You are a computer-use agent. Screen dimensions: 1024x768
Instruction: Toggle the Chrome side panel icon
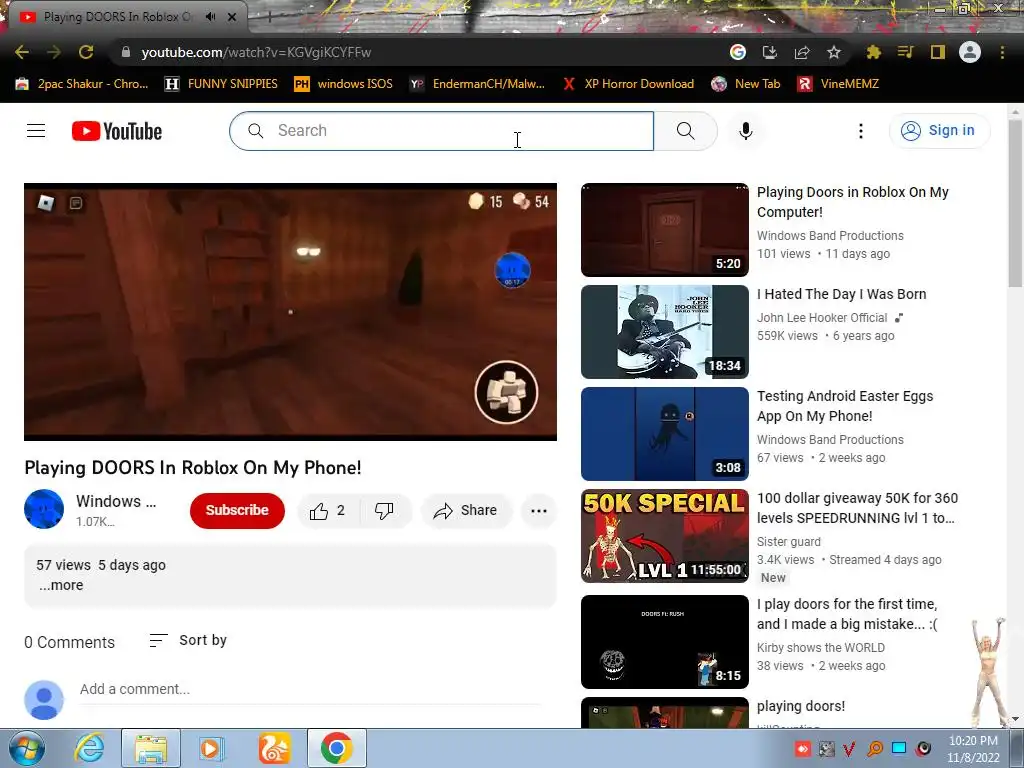(938, 52)
